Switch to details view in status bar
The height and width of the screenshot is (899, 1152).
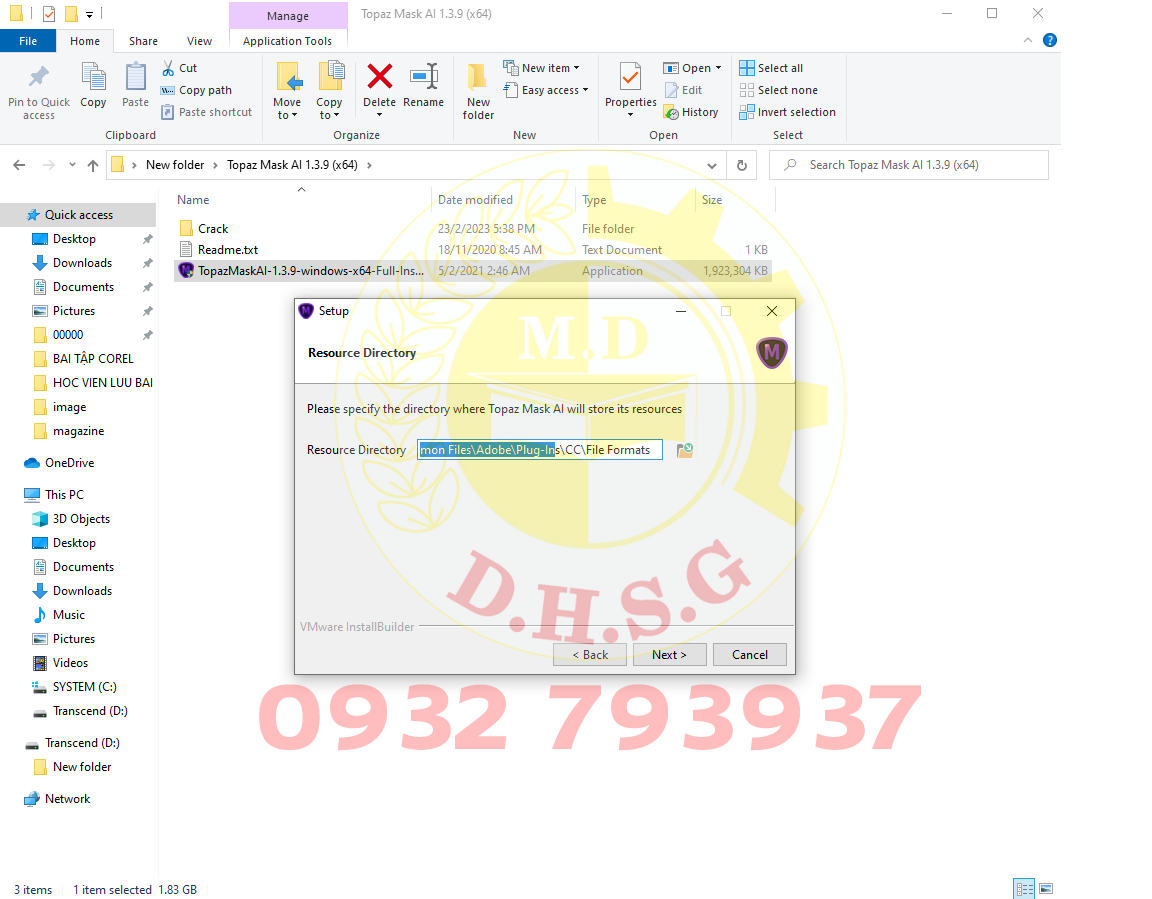[x=1024, y=889]
